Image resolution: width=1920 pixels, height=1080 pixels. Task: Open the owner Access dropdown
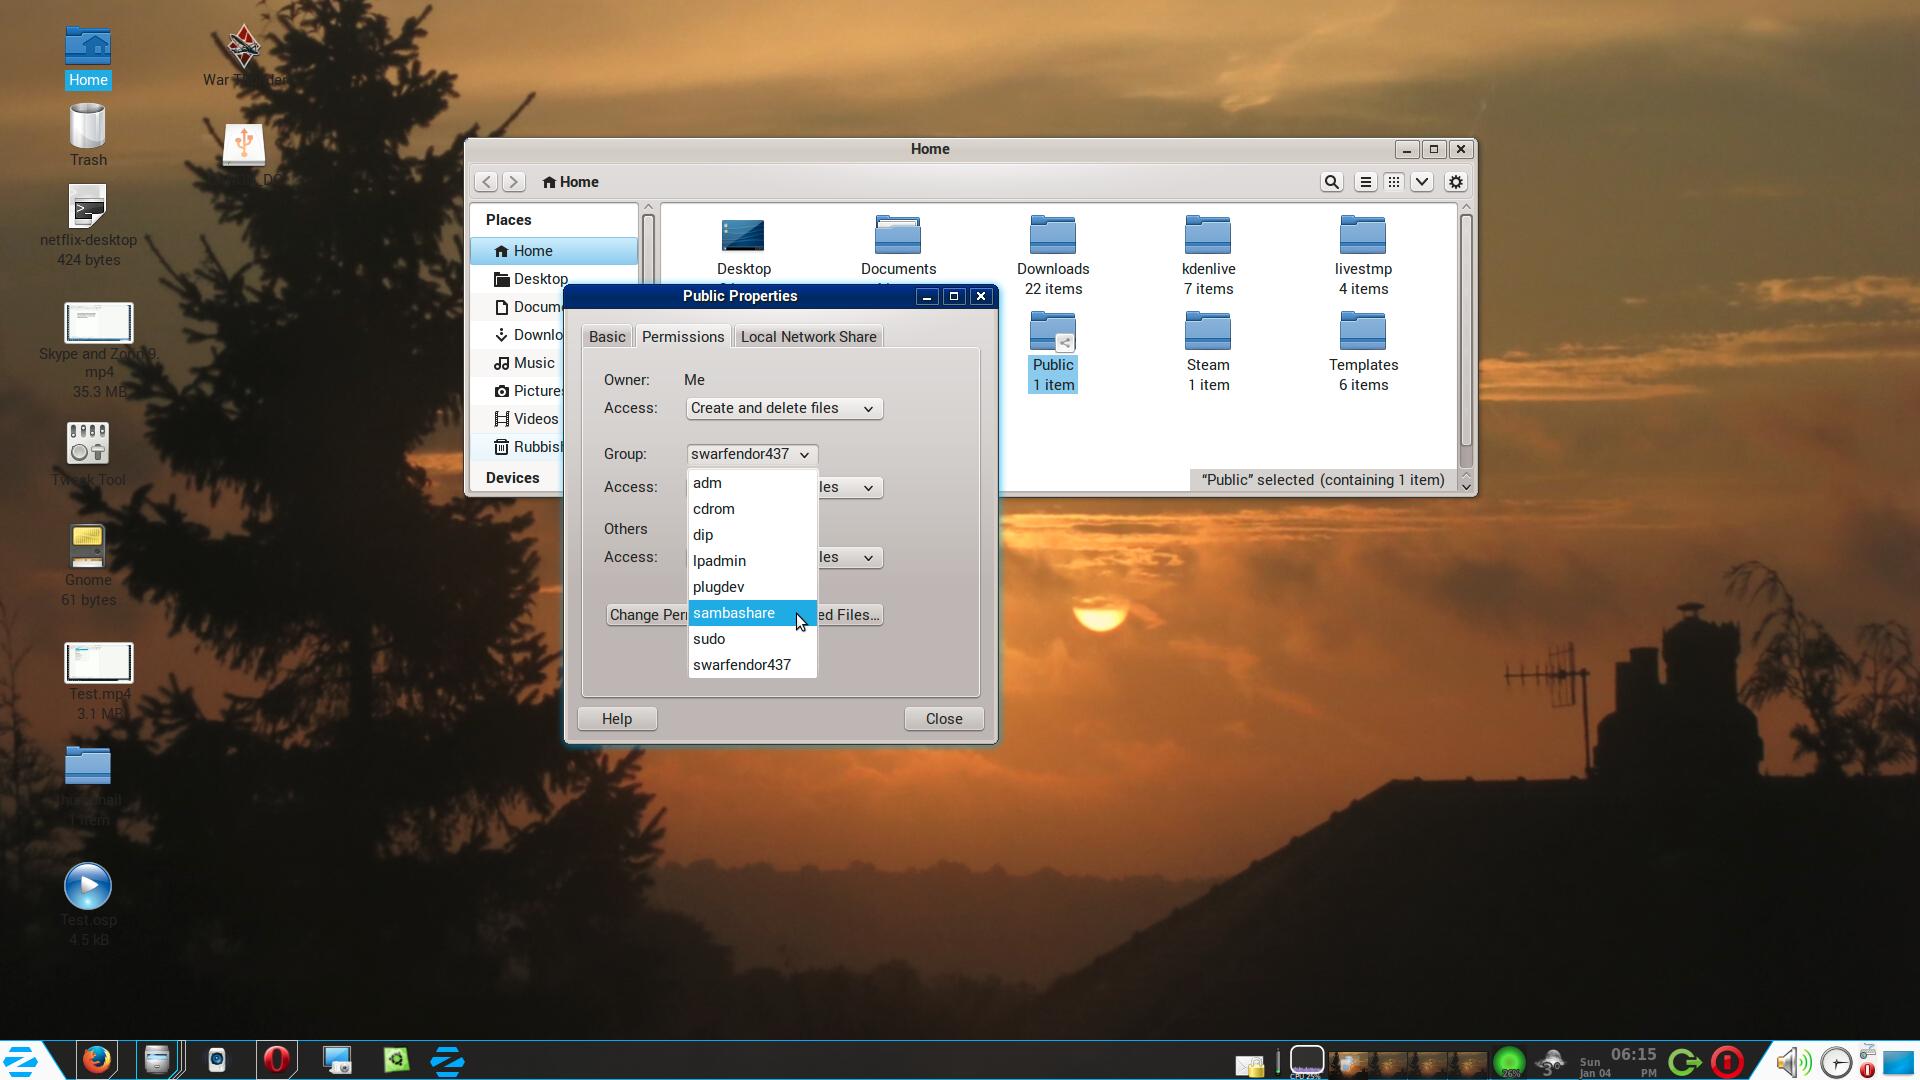783,408
